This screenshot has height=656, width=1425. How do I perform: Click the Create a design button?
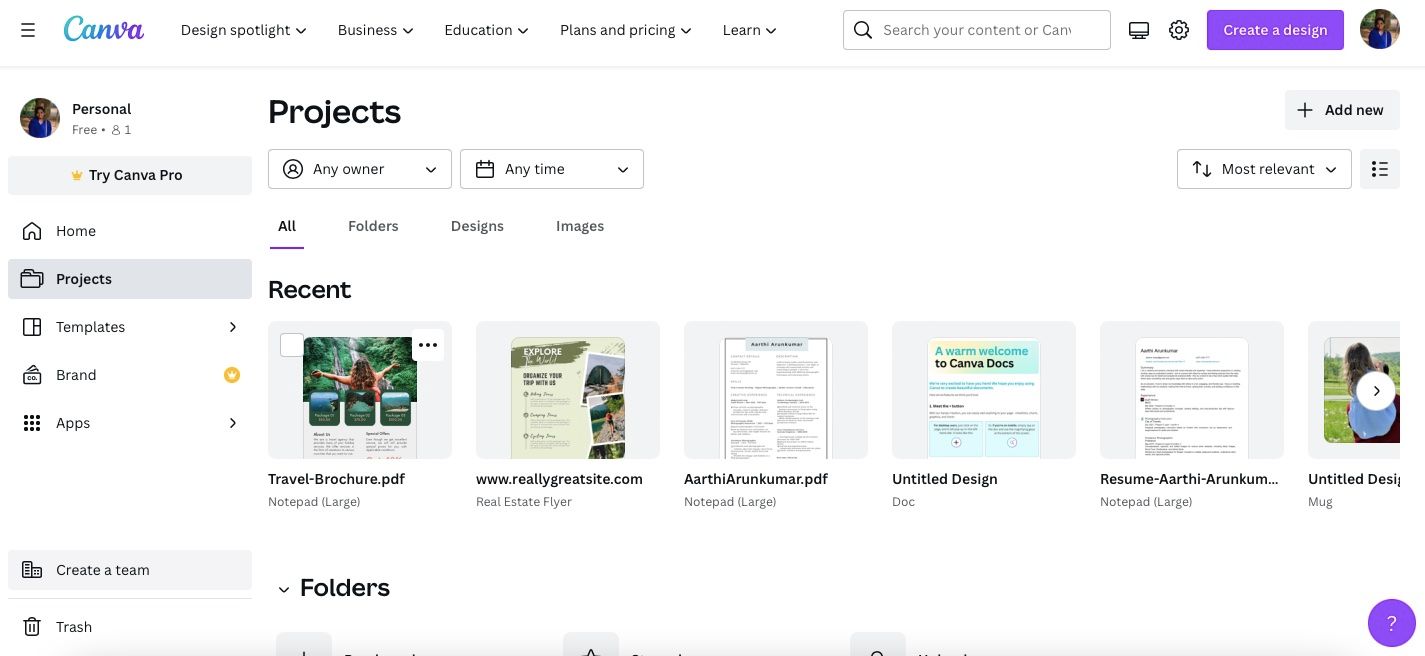pyautogui.click(x=1274, y=29)
